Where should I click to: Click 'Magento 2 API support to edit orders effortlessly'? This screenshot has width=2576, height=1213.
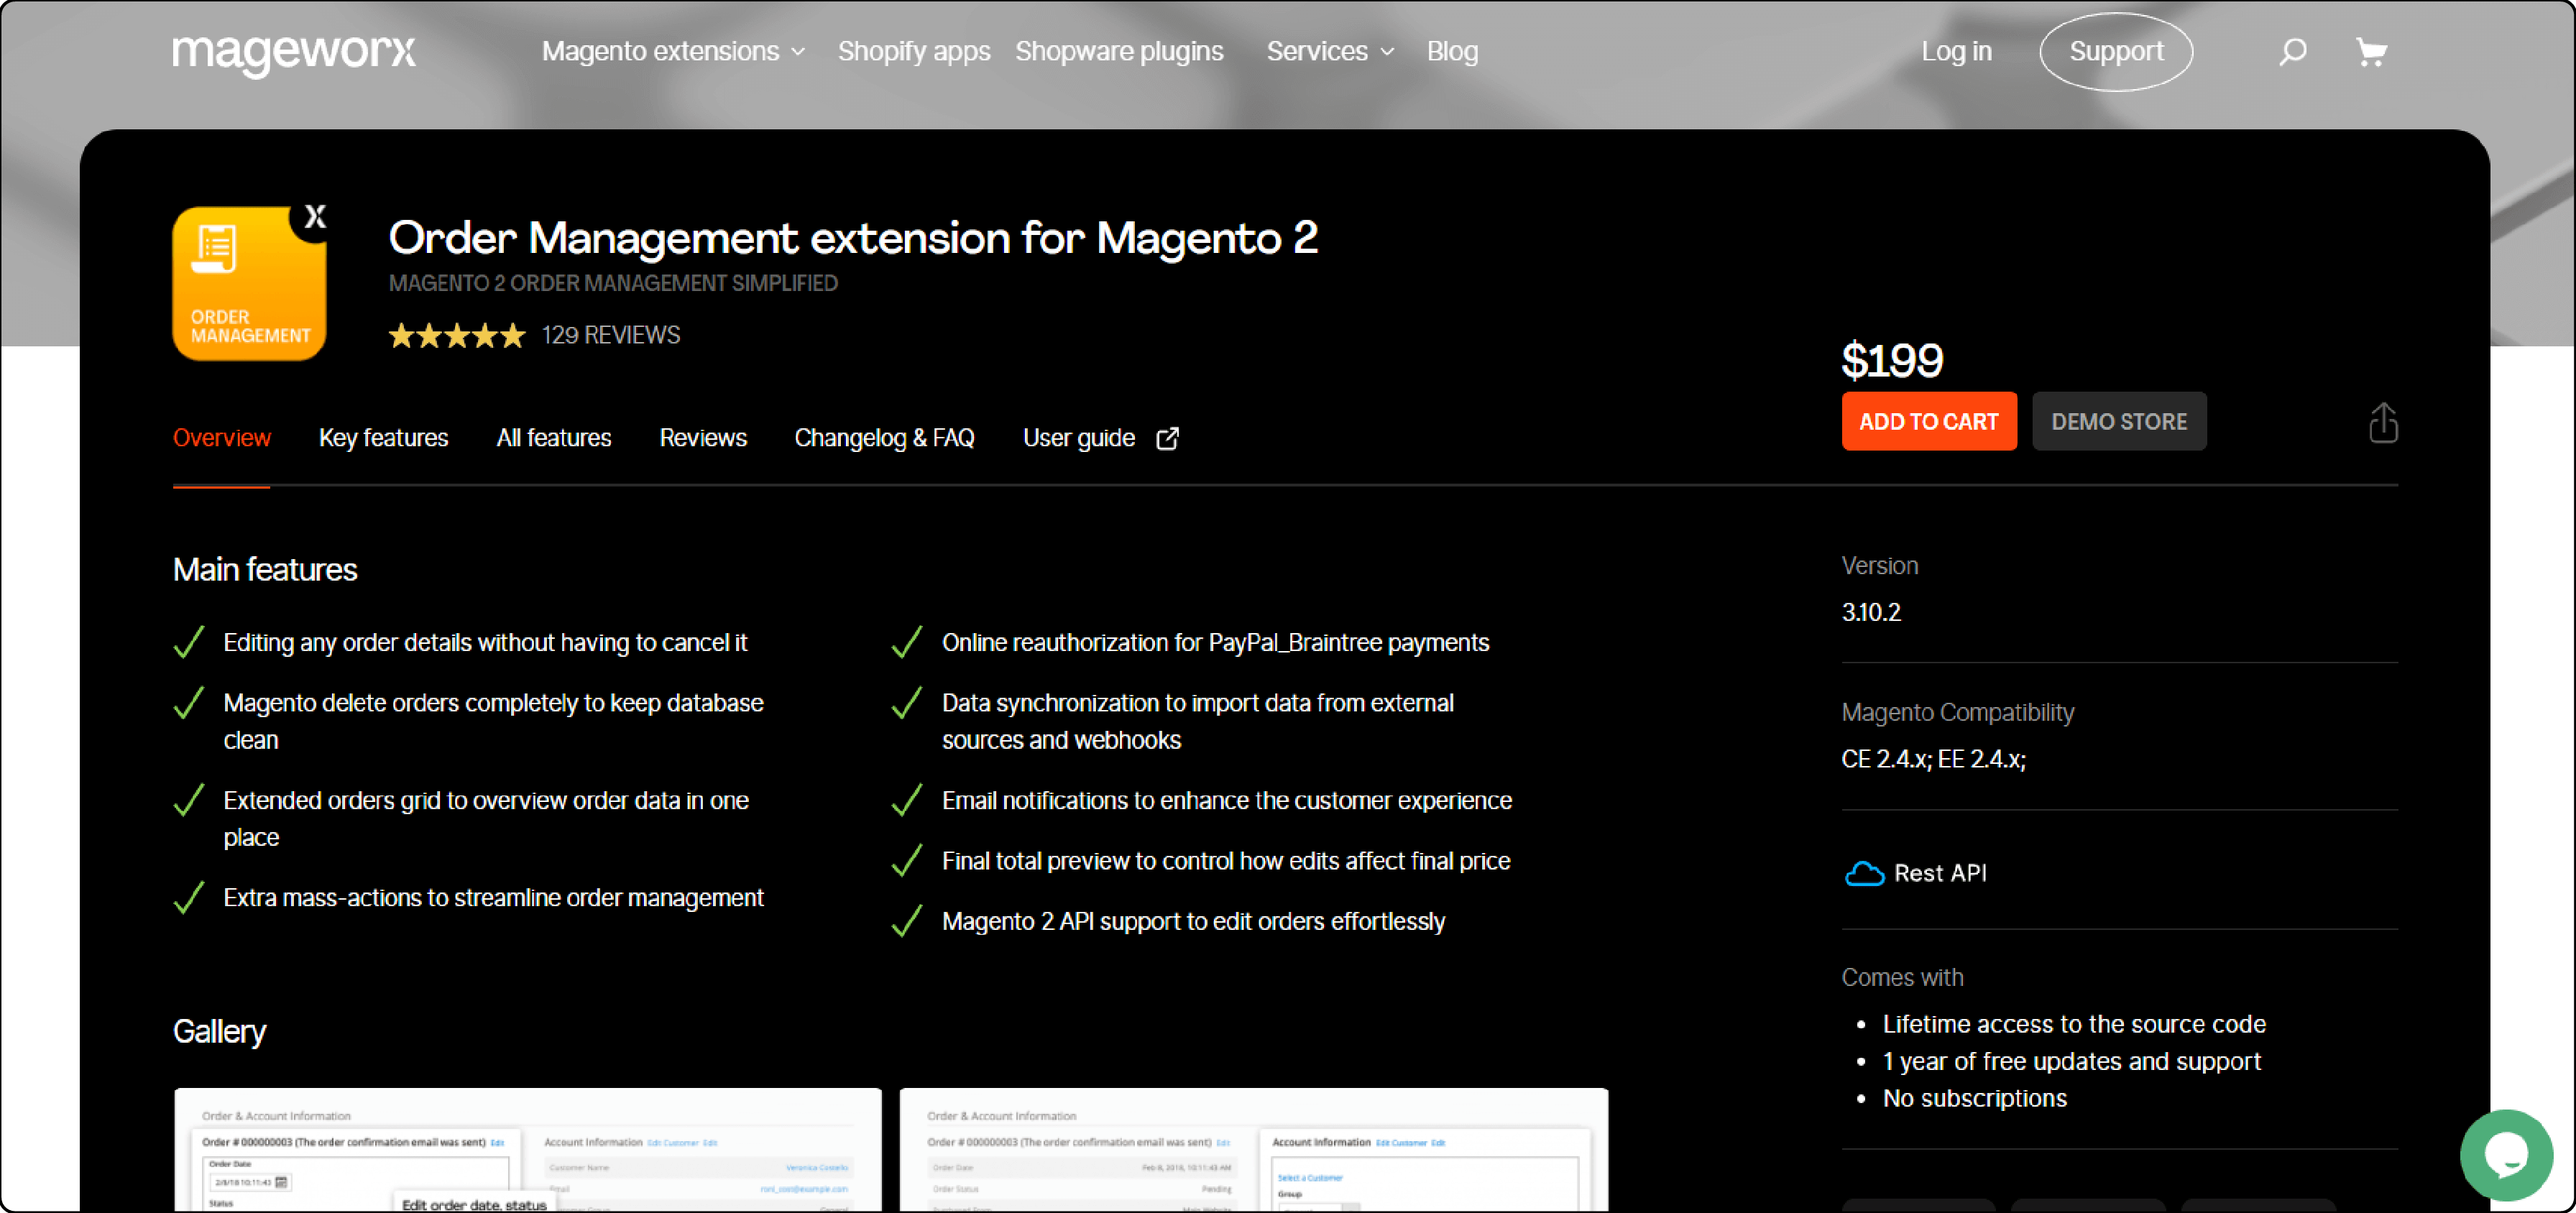coord(1193,921)
